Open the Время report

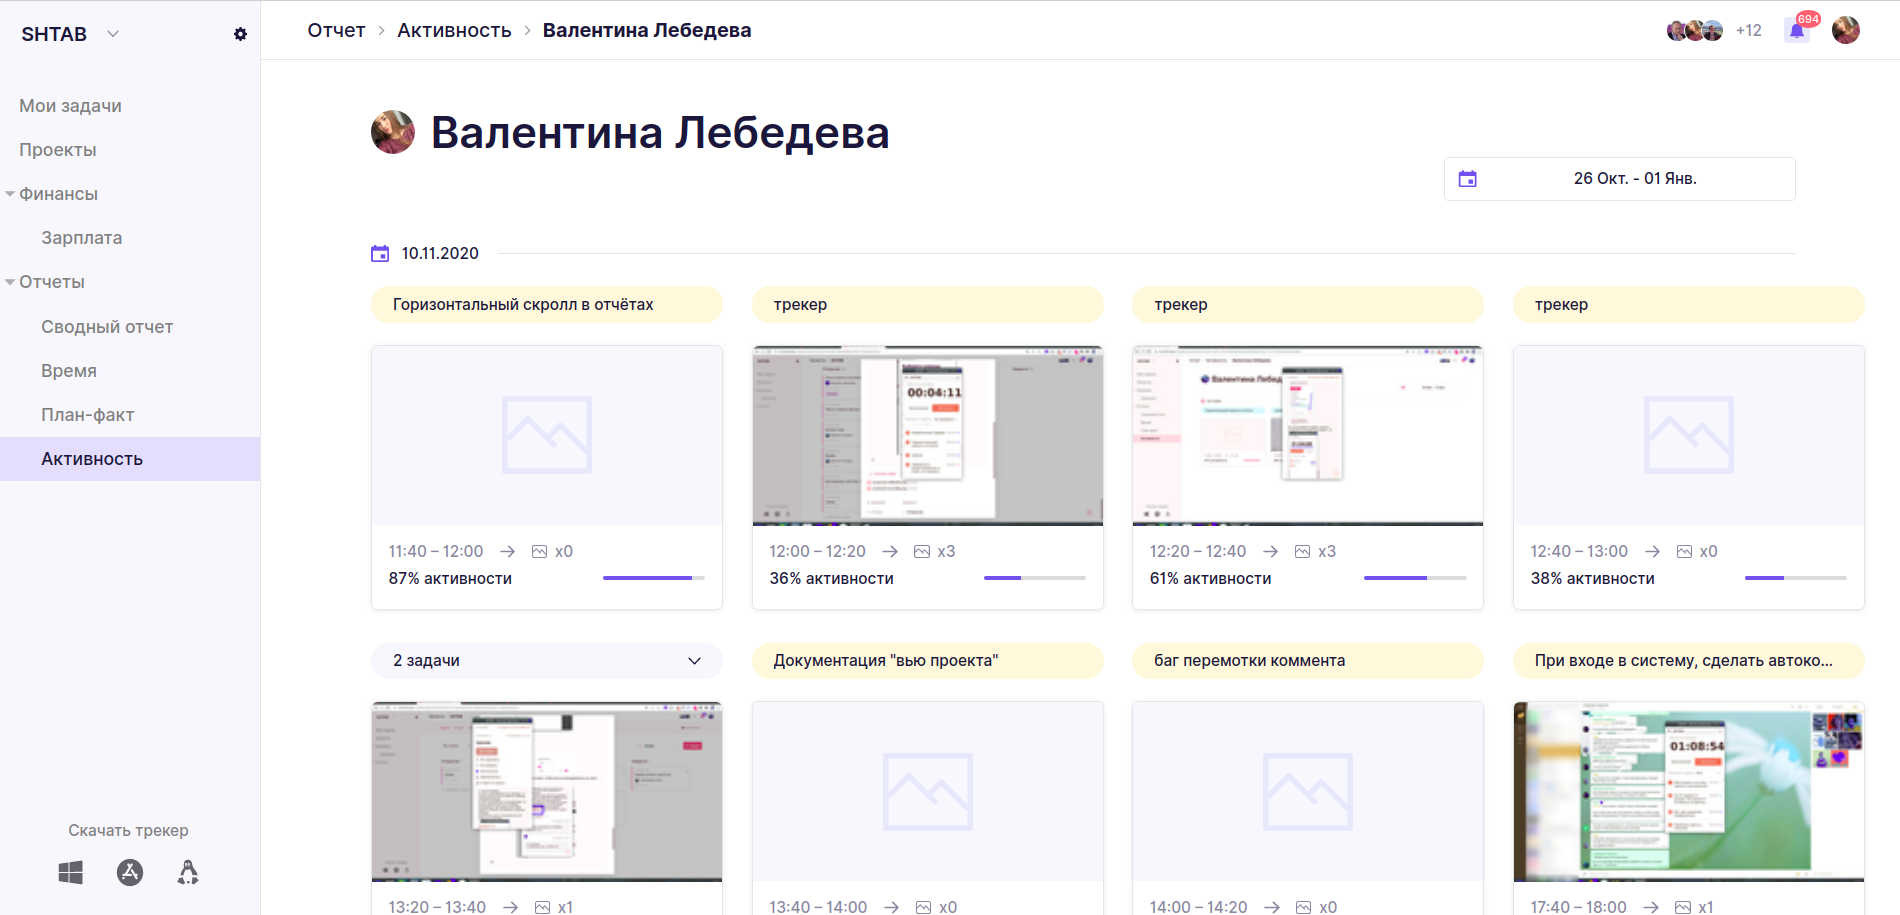[x=69, y=371]
